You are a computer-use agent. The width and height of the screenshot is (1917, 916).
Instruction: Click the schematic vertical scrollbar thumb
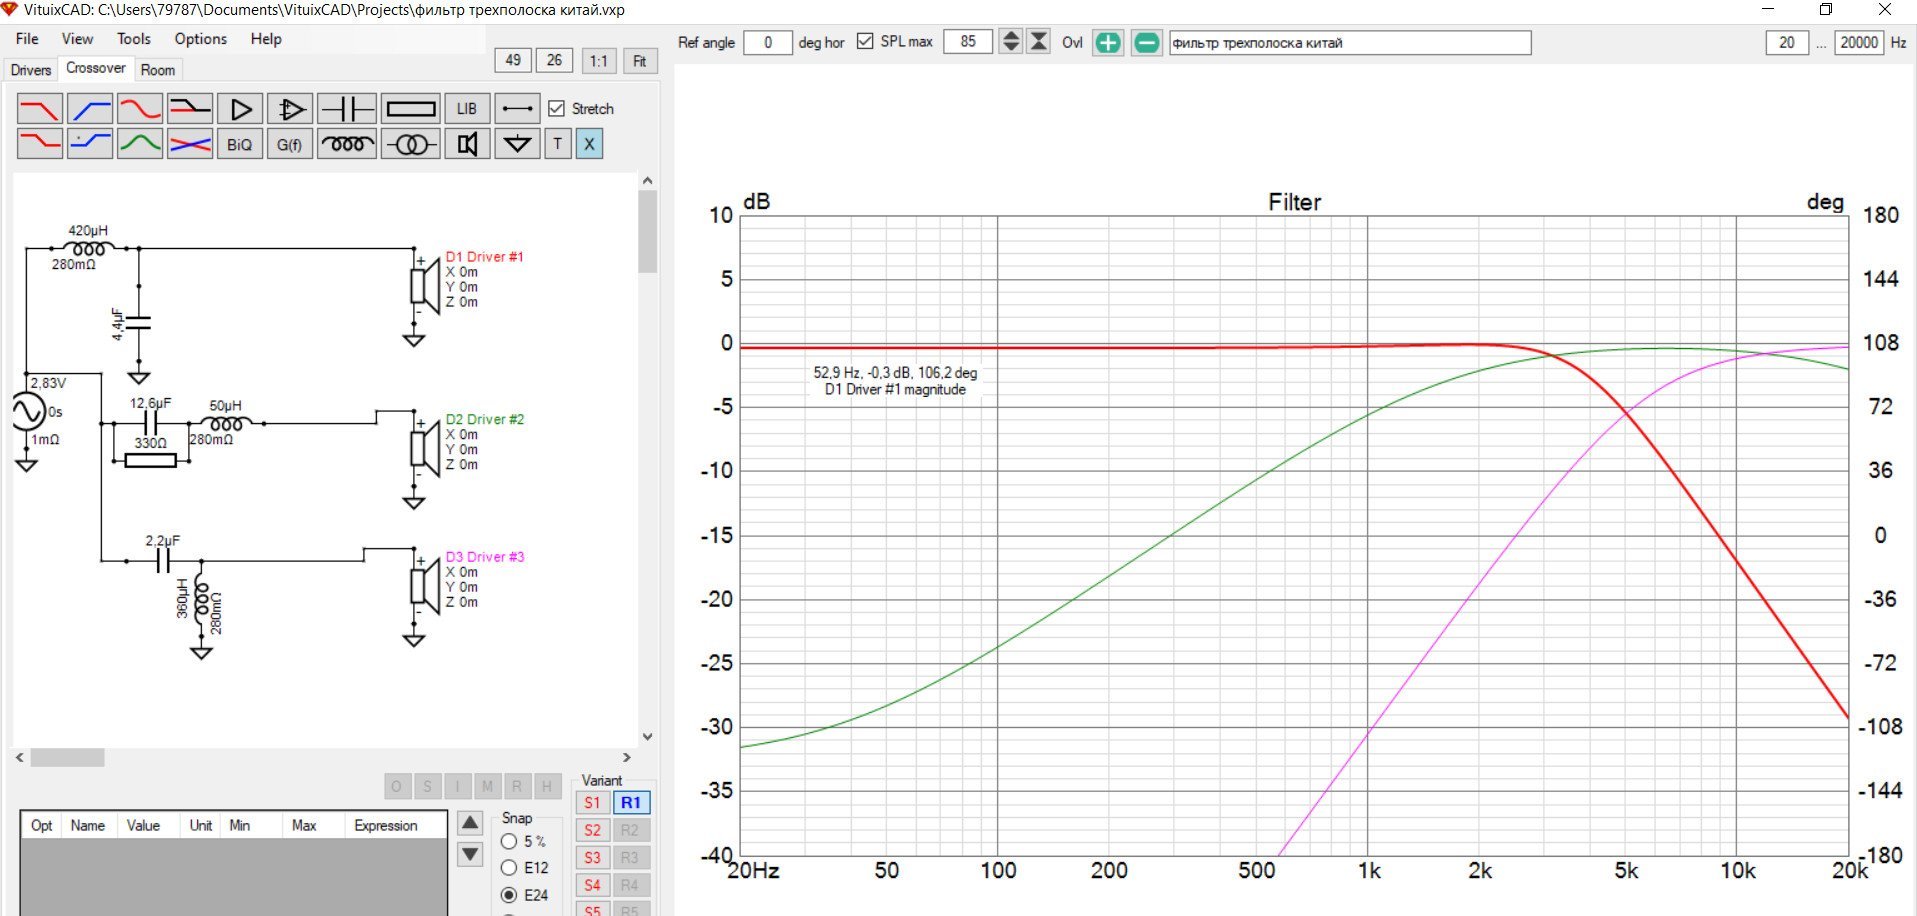pyautogui.click(x=647, y=230)
